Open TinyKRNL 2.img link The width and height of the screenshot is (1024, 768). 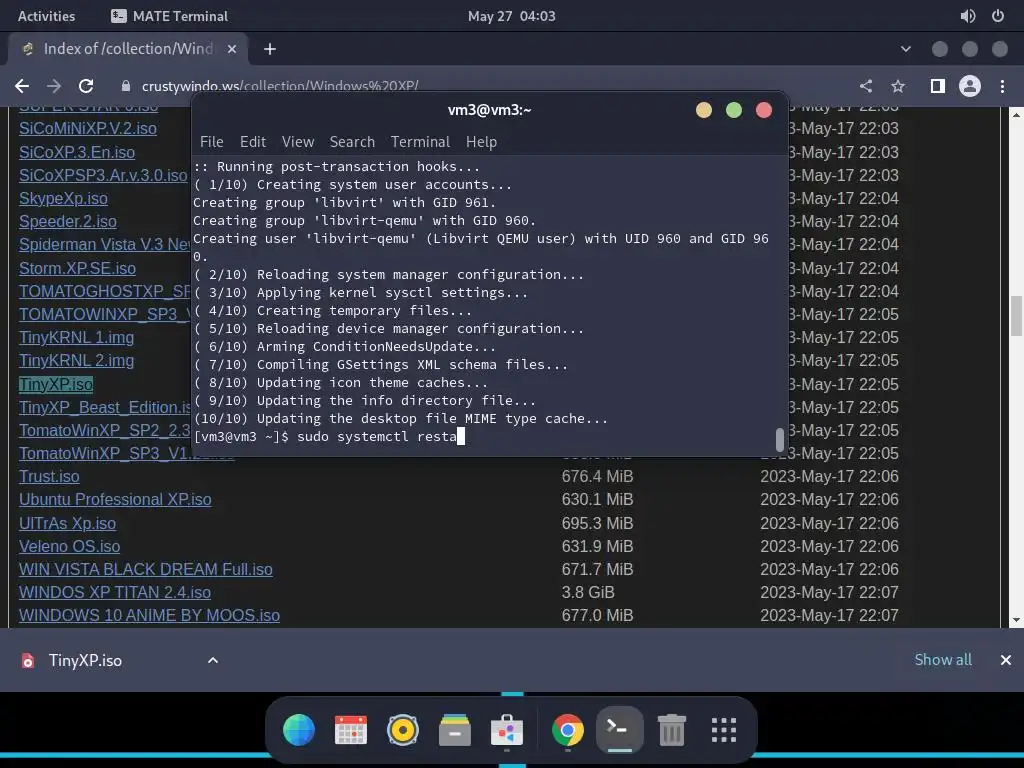(x=76, y=360)
